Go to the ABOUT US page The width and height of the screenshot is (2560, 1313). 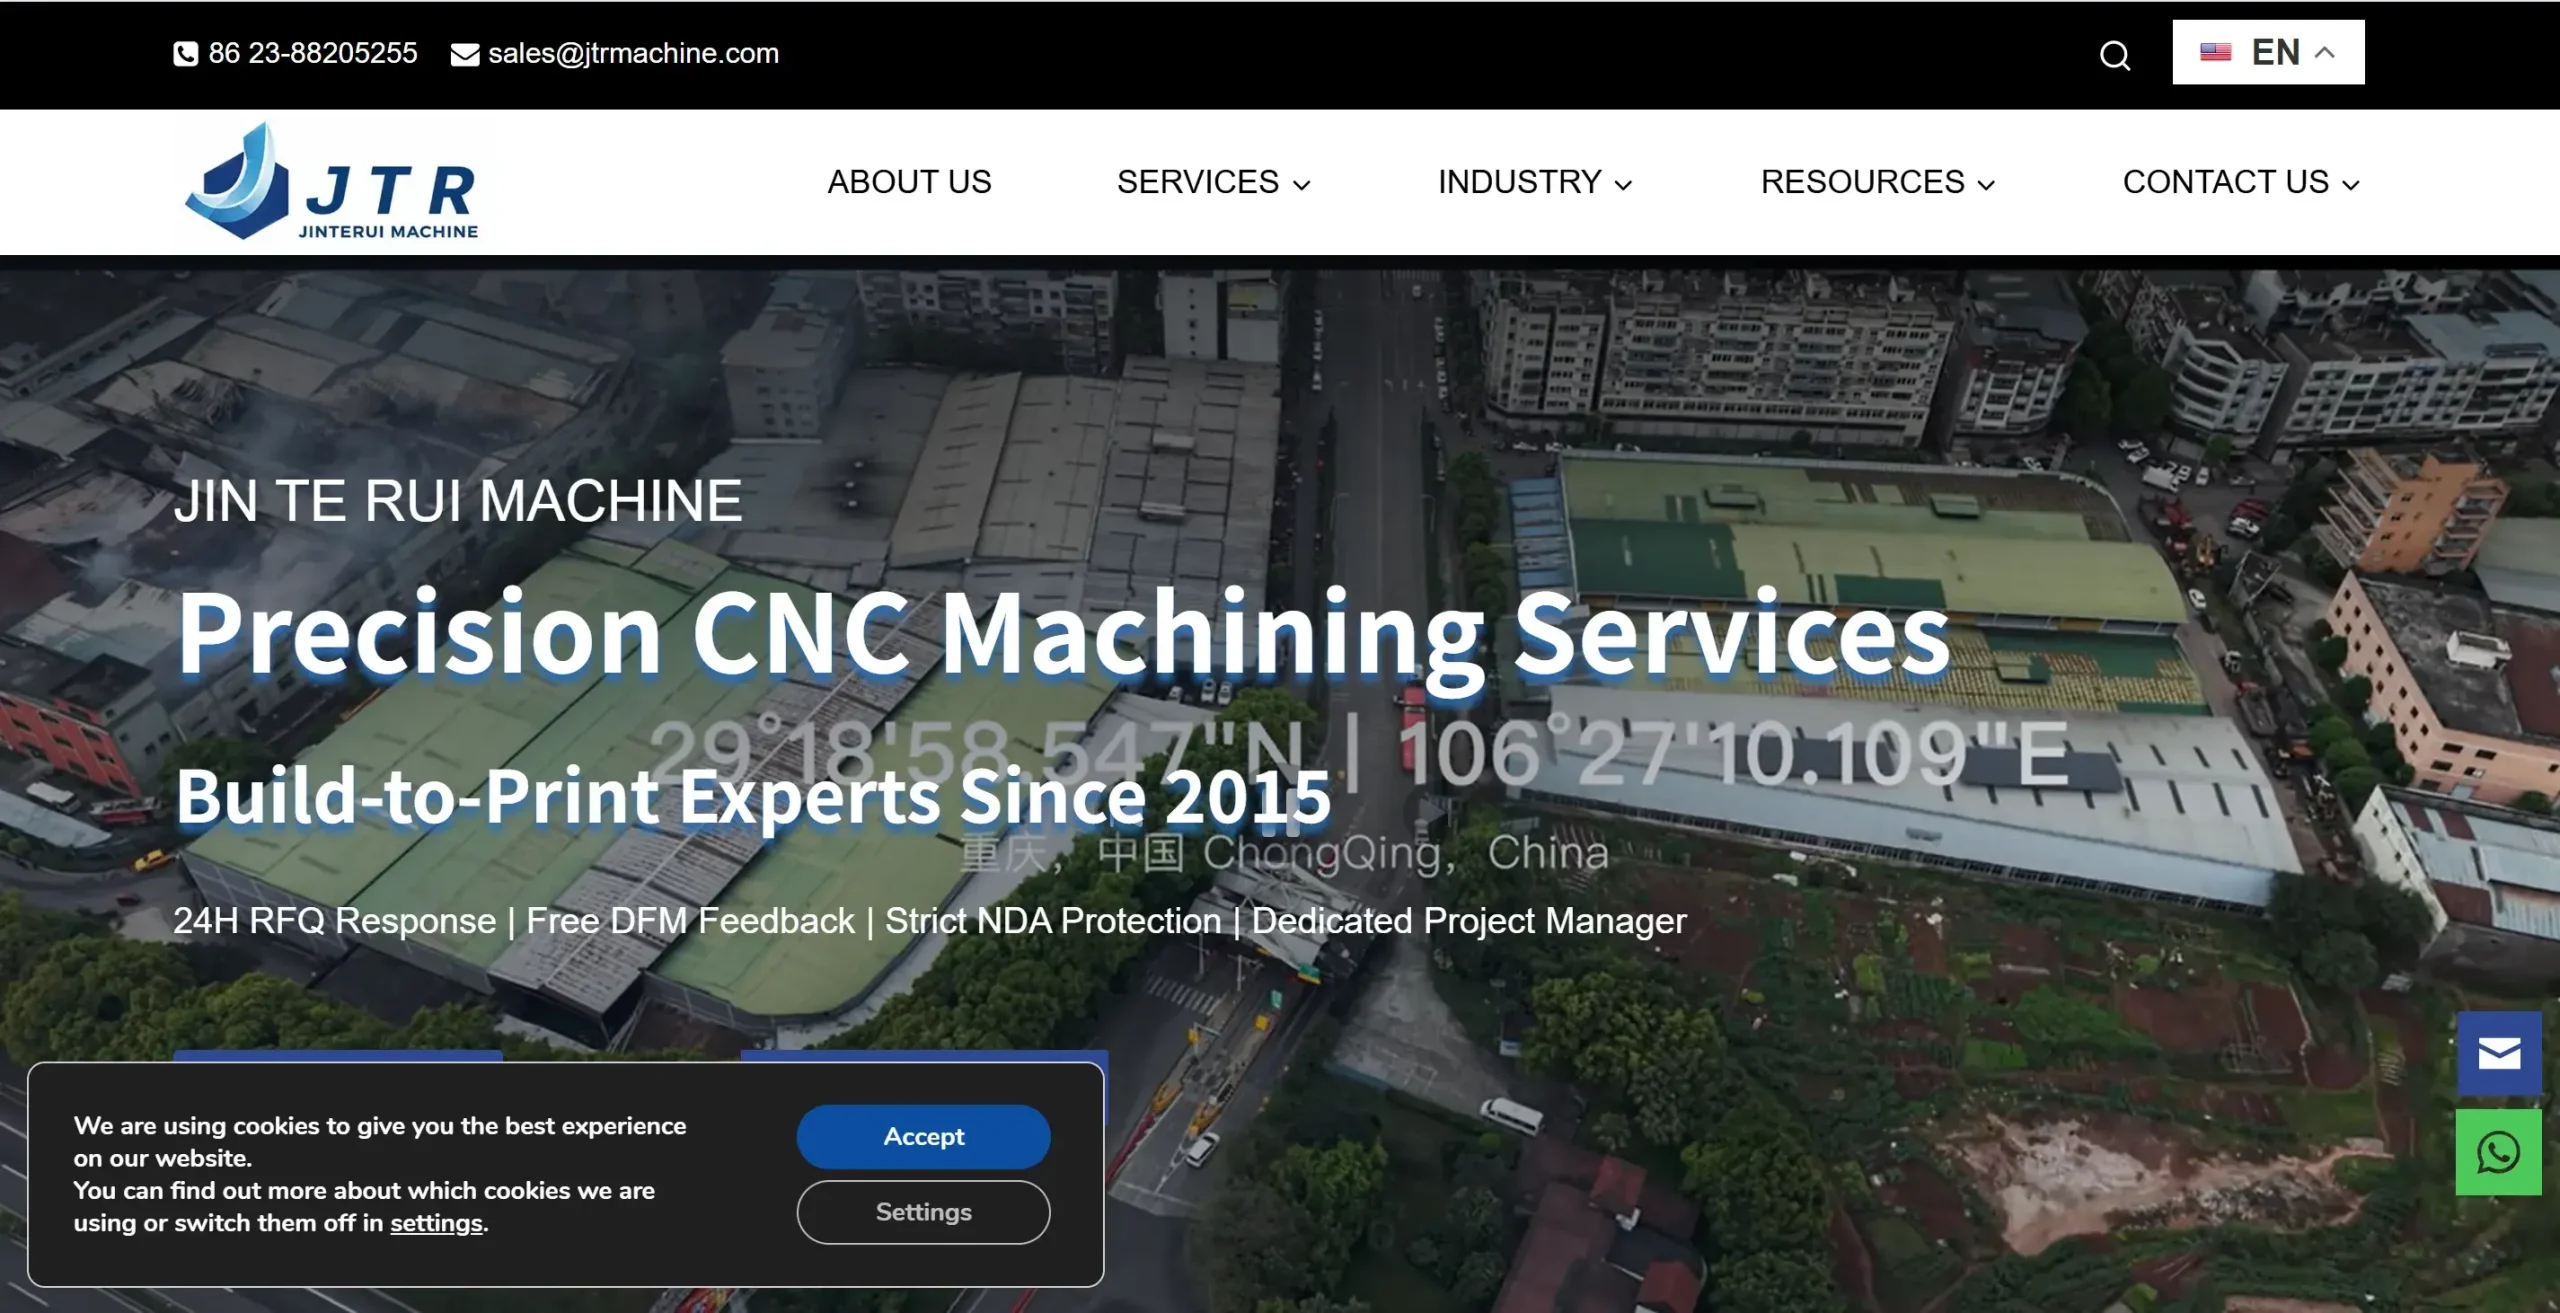click(x=909, y=182)
